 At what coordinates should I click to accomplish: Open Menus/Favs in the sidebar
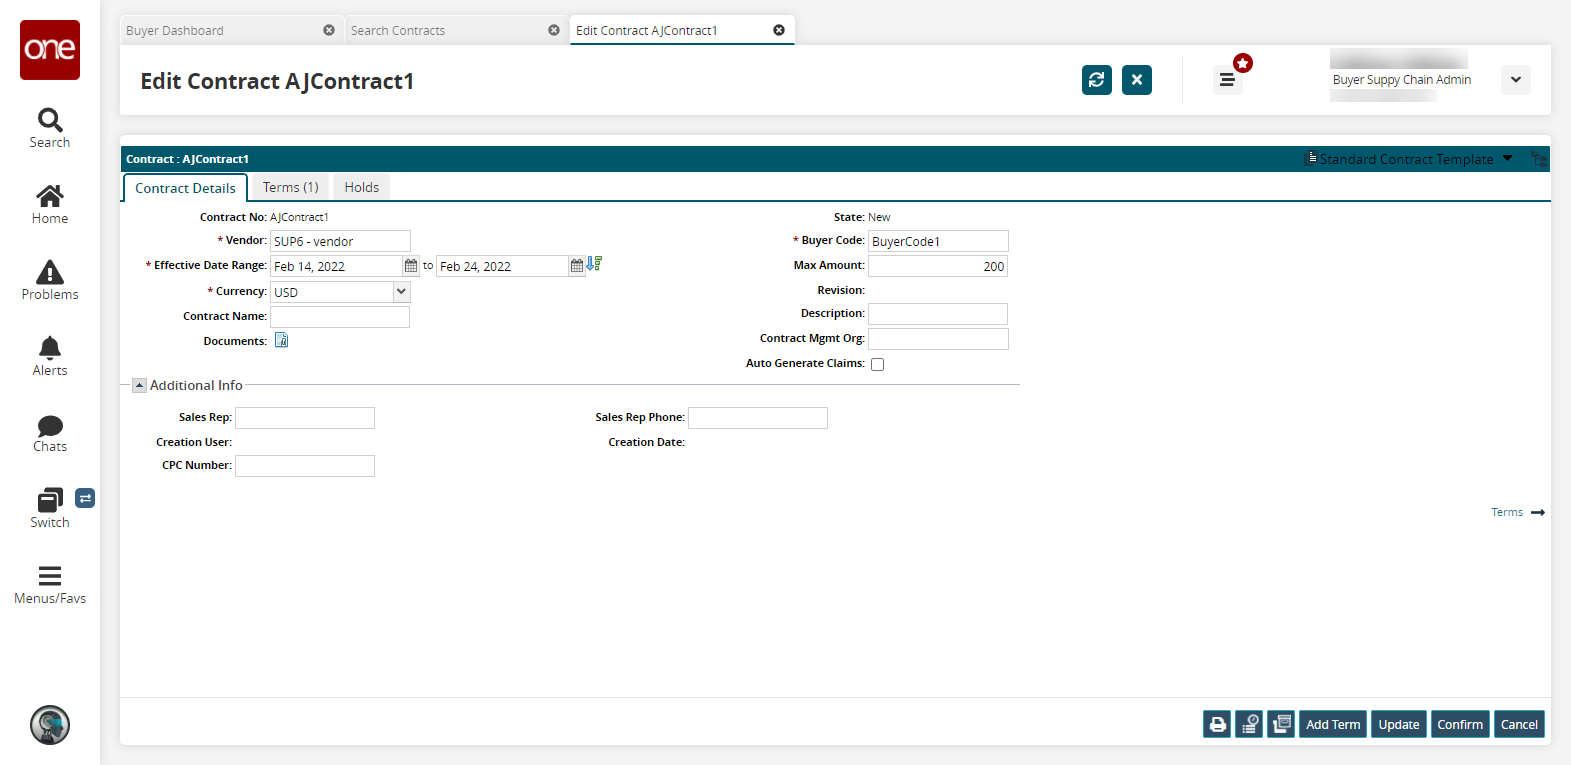[x=50, y=585]
